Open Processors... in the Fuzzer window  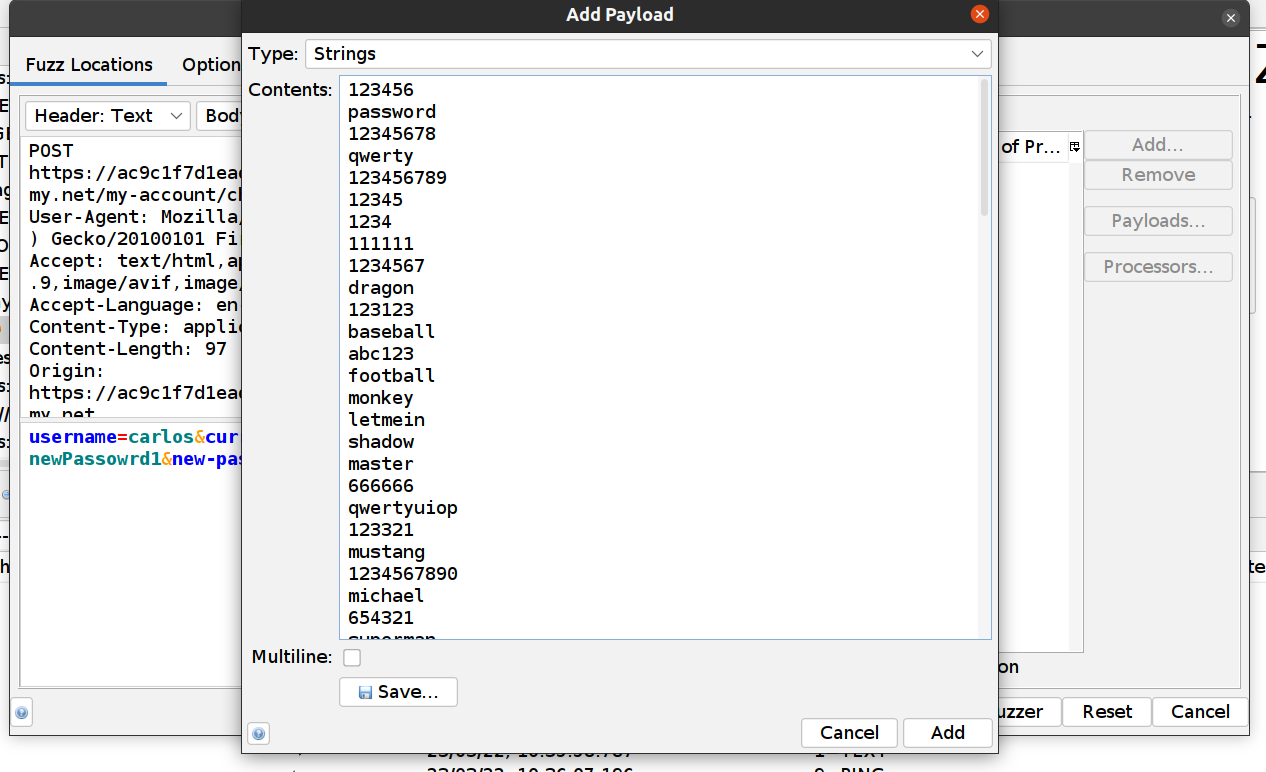[1158, 267]
